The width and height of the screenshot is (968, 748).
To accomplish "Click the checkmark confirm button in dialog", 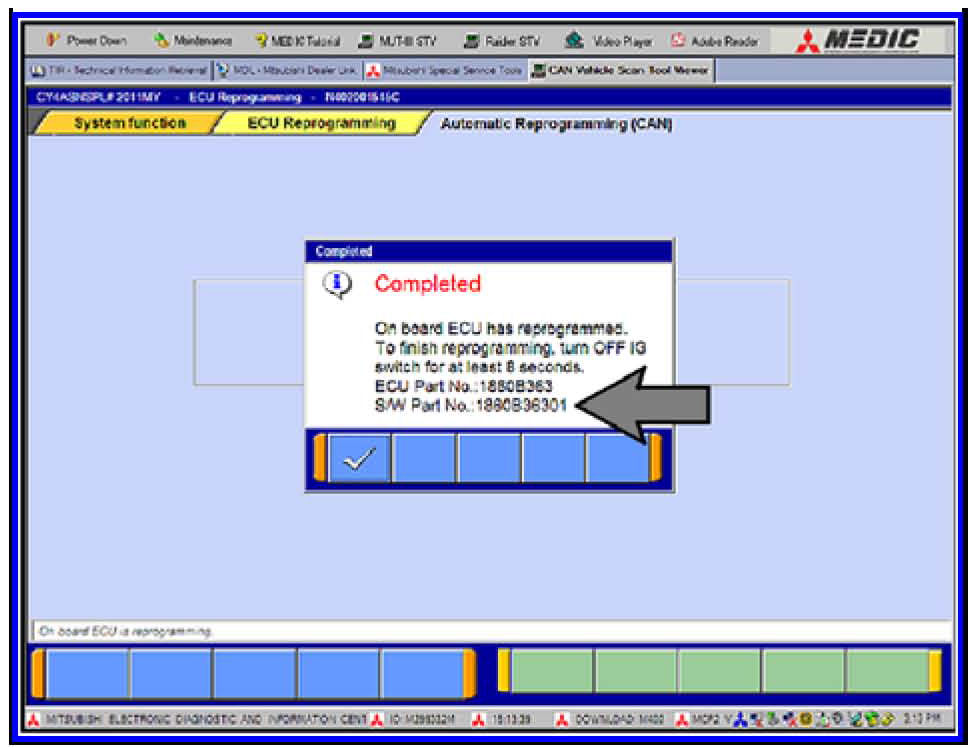I will click(359, 459).
